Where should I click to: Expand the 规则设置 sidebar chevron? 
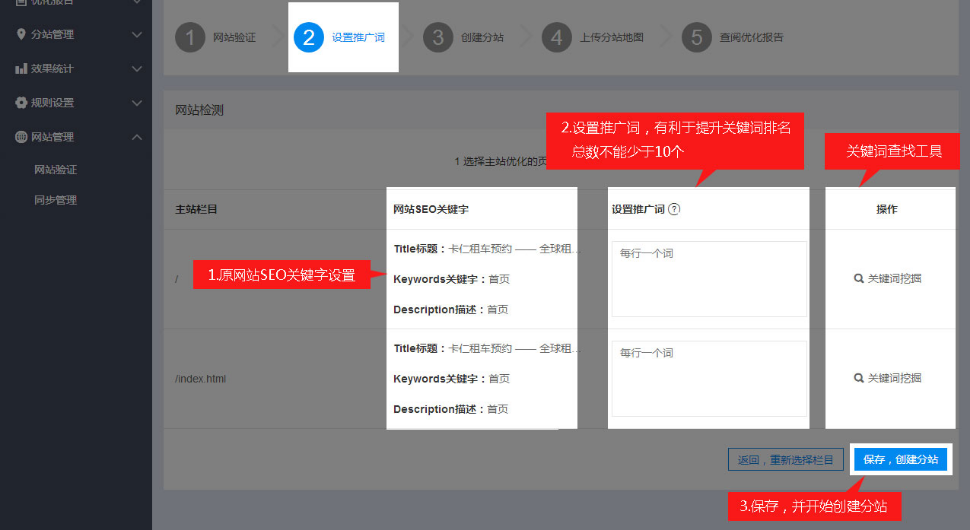click(x=137, y=103)
